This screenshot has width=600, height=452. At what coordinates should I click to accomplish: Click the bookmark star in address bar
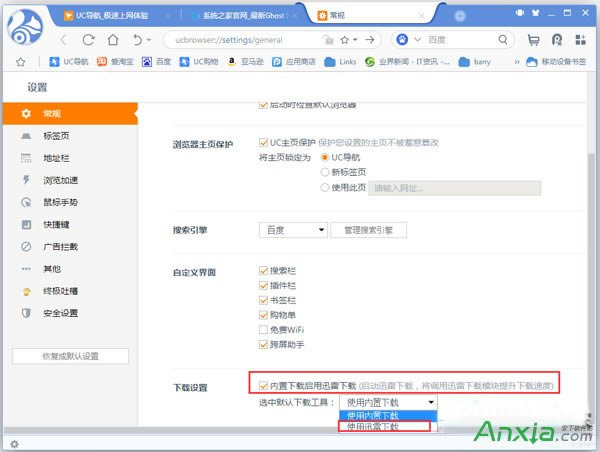[x=343, y=40]
